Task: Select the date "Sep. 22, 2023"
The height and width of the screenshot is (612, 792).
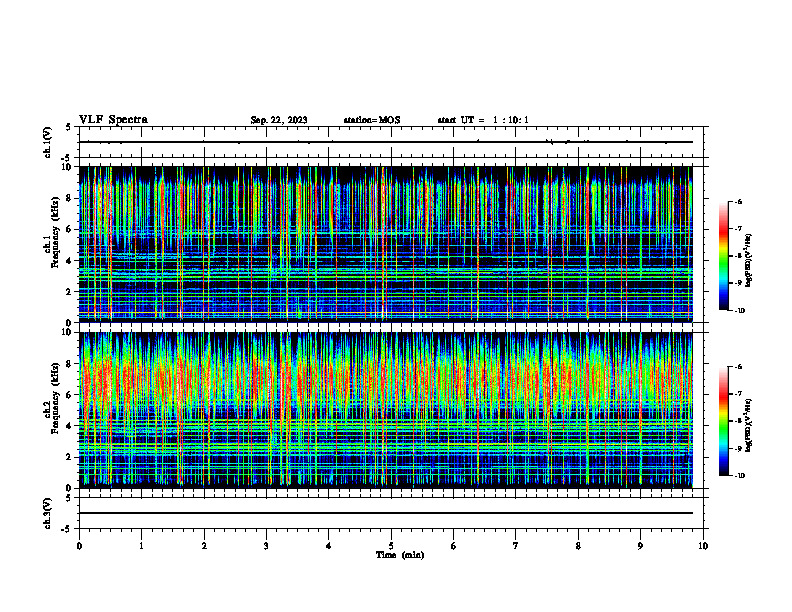Action: point(279,120)
